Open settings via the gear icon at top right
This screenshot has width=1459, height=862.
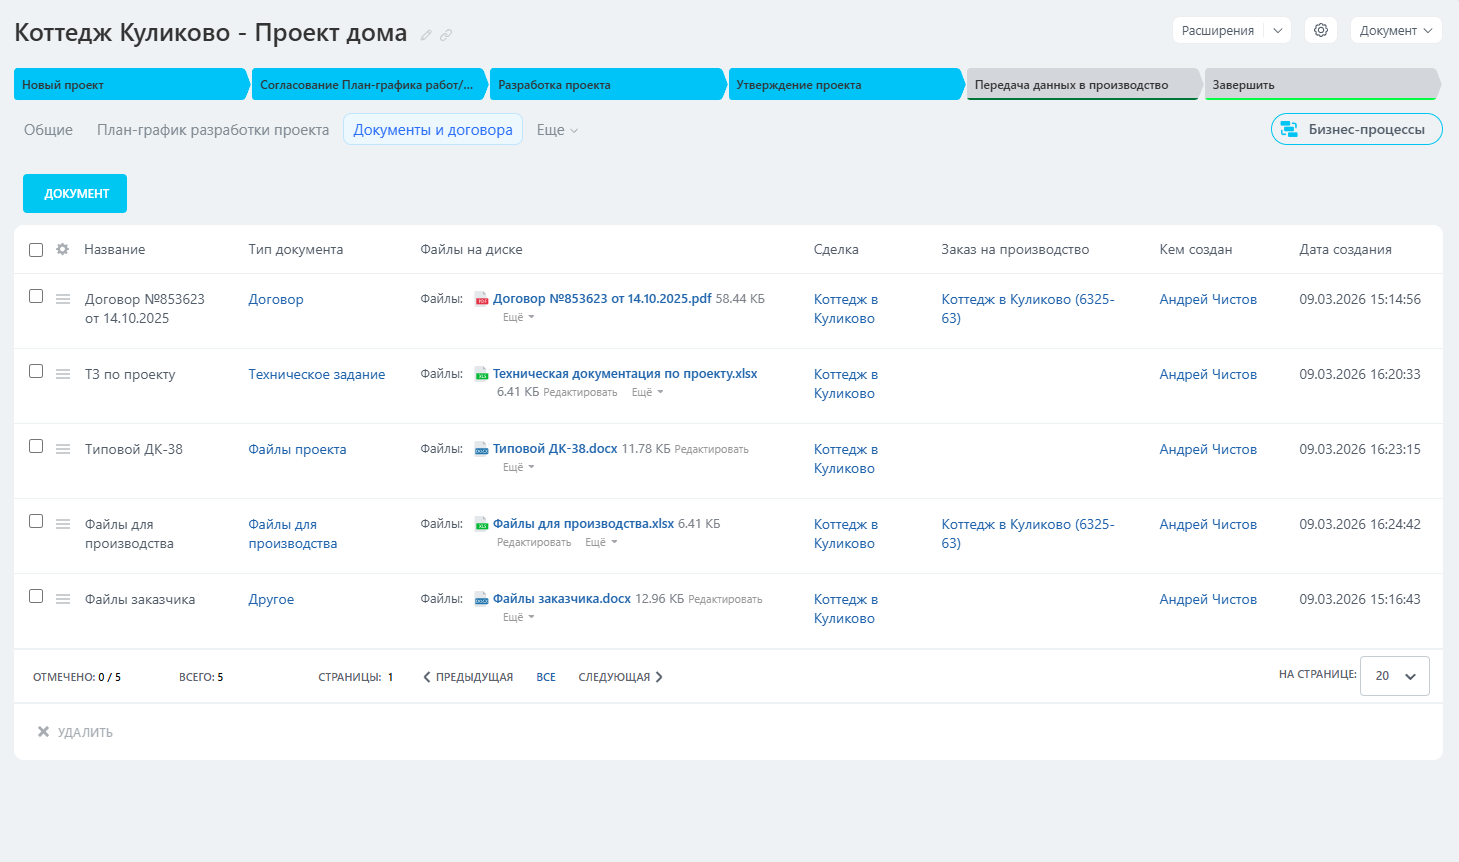pos(1320,30)
